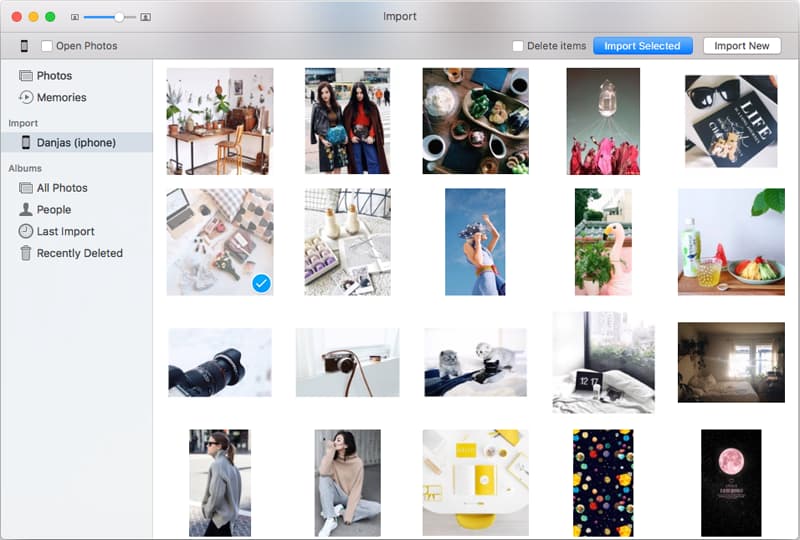Open the Last Import album
The height and width of the screenshot is (540, 800).
(65, 232)
